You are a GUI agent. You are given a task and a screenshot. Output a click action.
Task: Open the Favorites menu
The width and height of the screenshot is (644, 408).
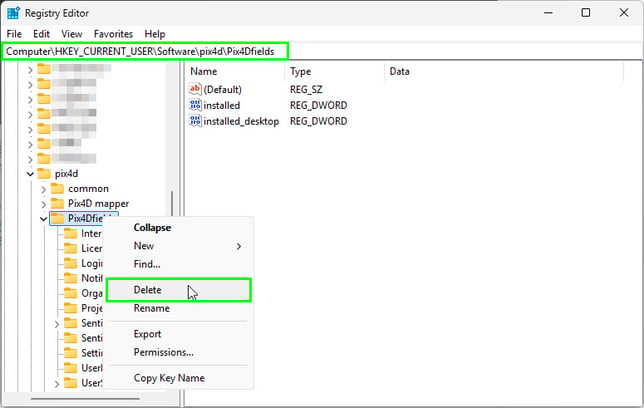pyautogui.click(x=113, y=34)
